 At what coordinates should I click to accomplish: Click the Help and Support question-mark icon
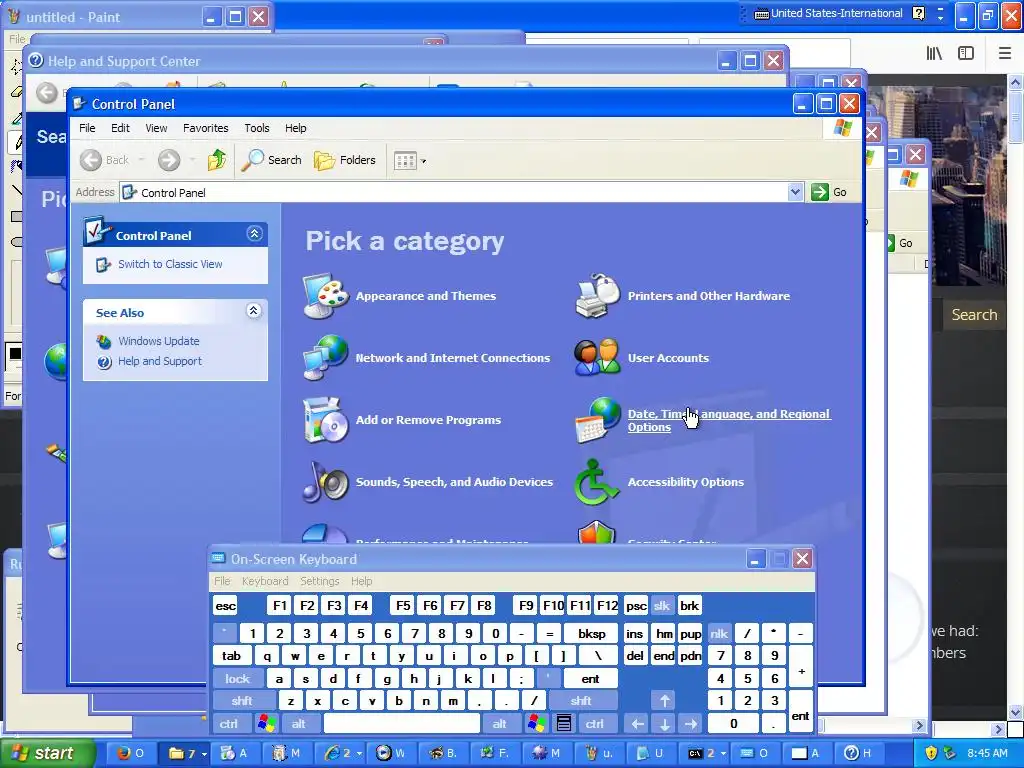(x=104, y=361)
